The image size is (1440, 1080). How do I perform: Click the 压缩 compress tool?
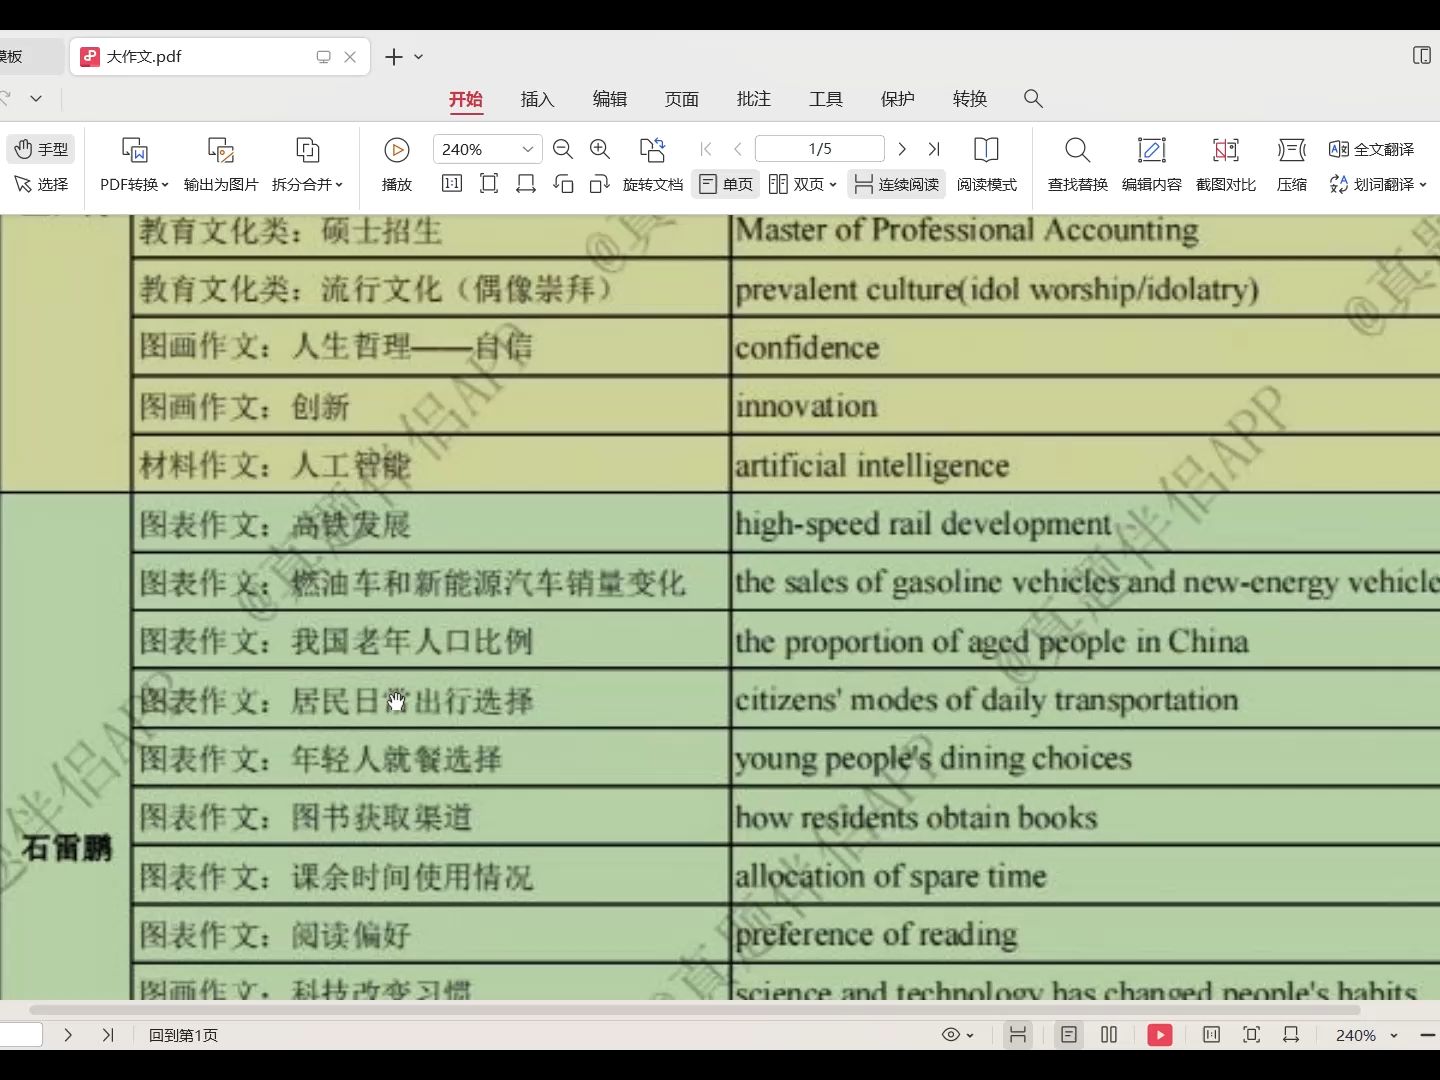[x=1291, y=164]
